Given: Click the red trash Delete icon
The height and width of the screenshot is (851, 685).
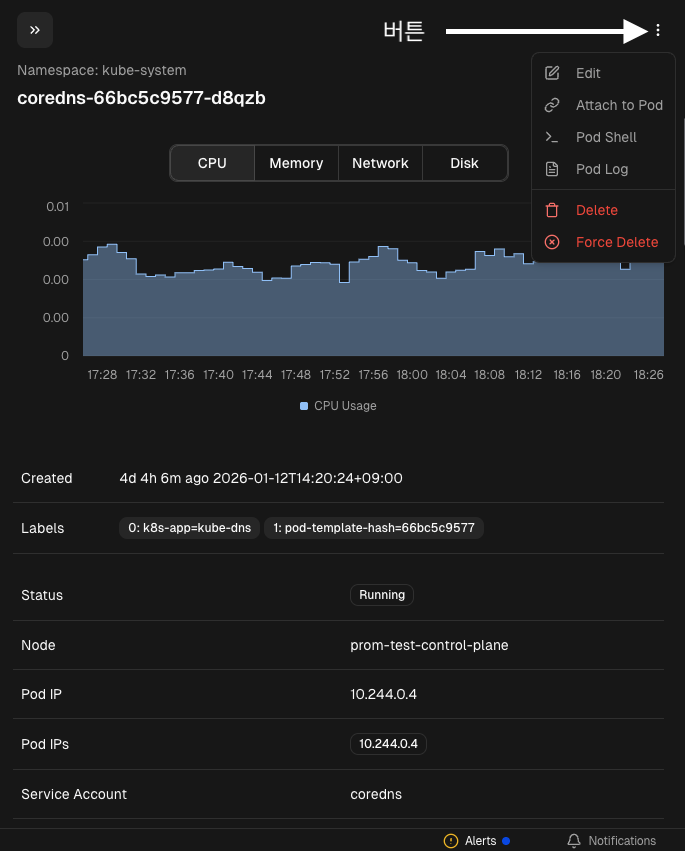Looking at the screenshot, I should (551, 210).
